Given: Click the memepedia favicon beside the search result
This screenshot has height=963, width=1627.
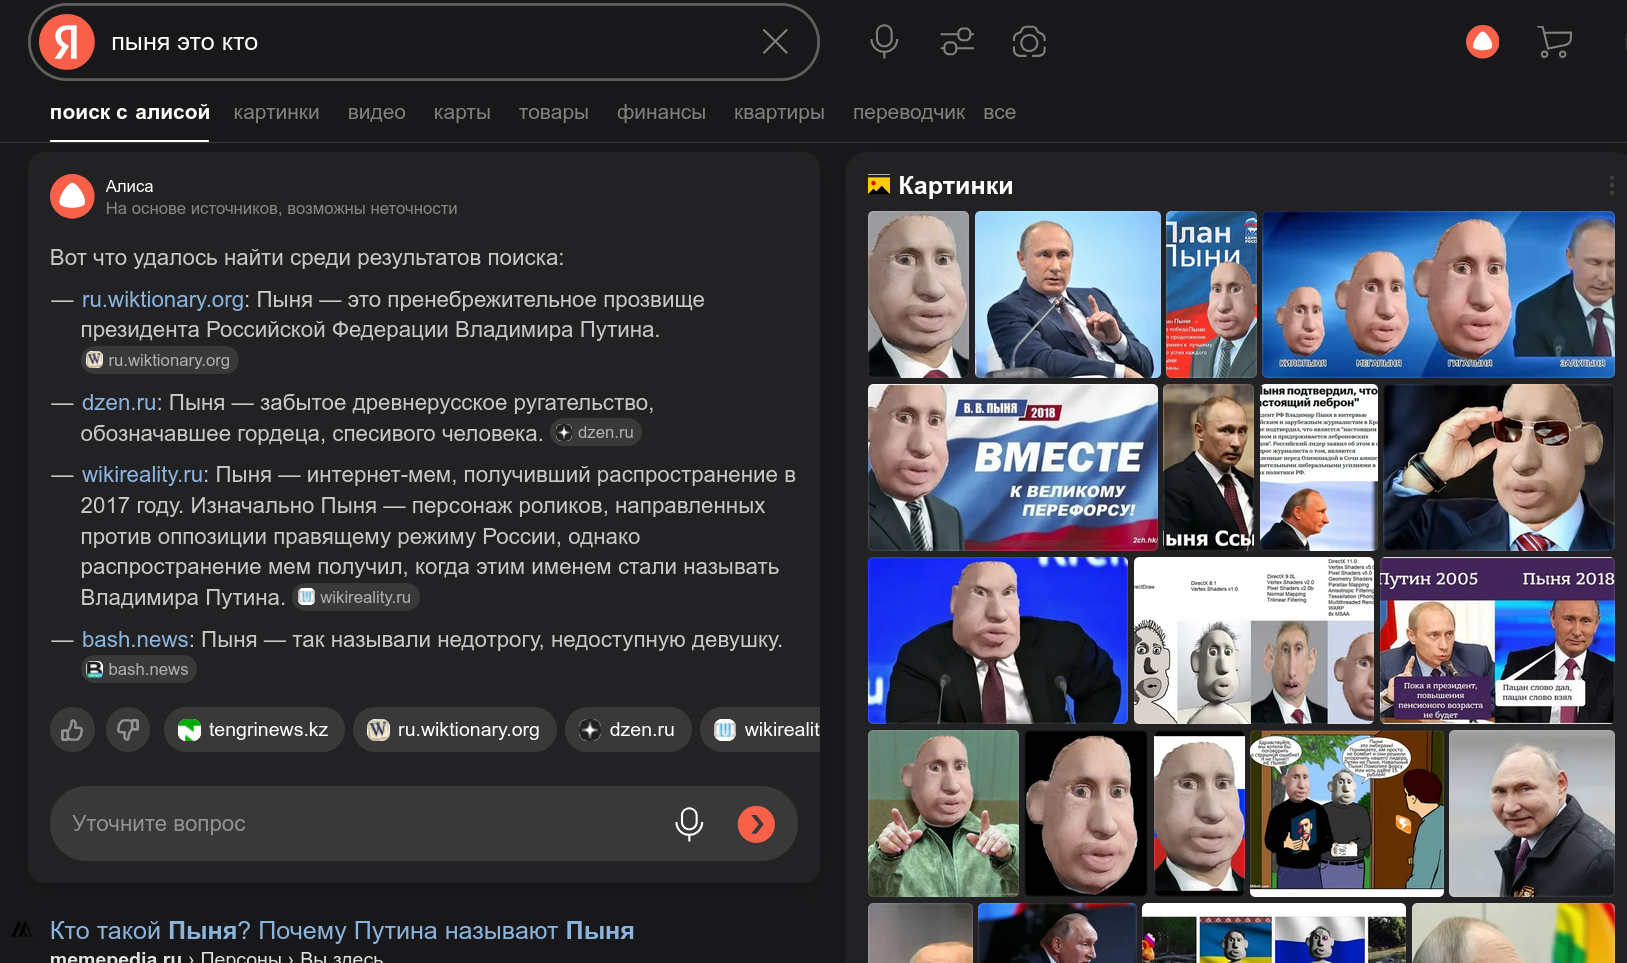Looking at the screenshot, I should [x=22, y=930].
